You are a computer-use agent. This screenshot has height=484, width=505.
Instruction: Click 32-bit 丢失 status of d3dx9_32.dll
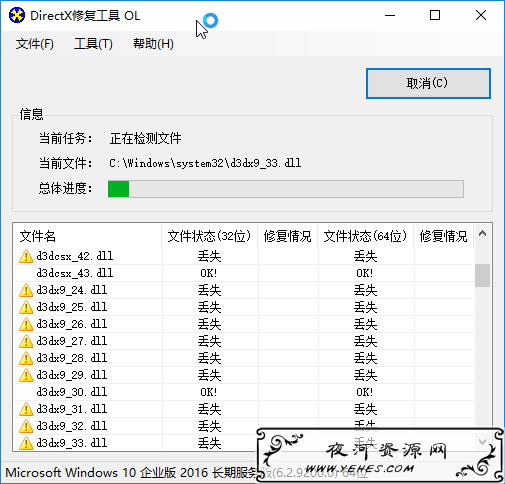(x=209, y=426)
